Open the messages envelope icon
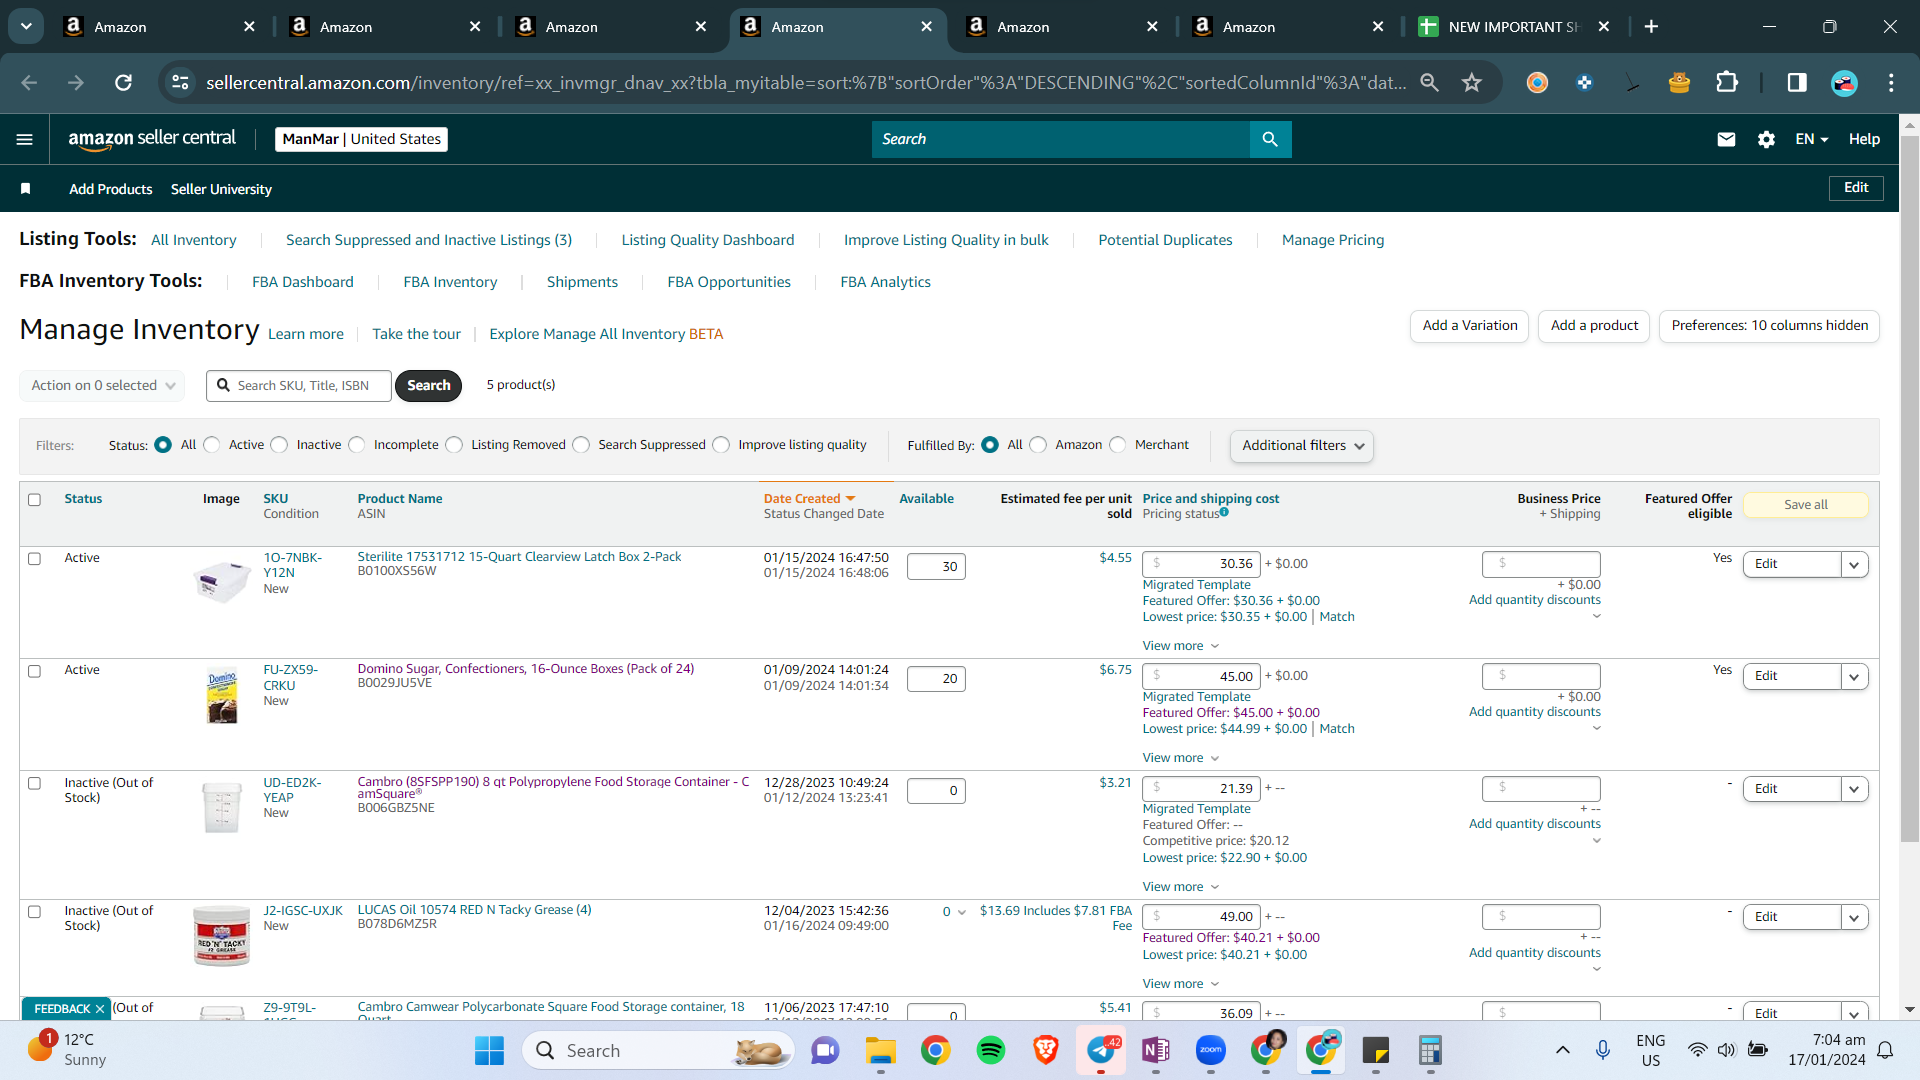The image size is (1920, 1080). coord(1726,139)
